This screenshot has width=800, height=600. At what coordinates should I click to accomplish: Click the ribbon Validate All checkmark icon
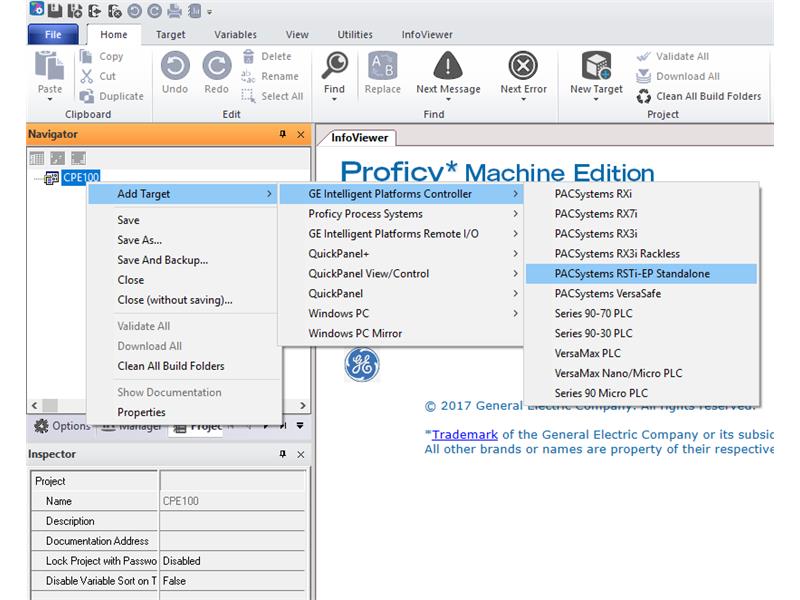tap(644, 56)
